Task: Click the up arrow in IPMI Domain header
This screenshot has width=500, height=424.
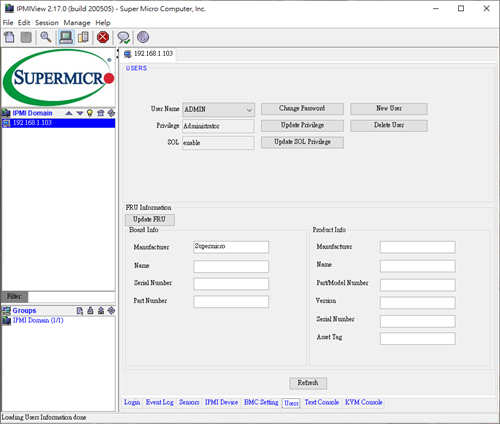Action: click(x=69, y=113)
